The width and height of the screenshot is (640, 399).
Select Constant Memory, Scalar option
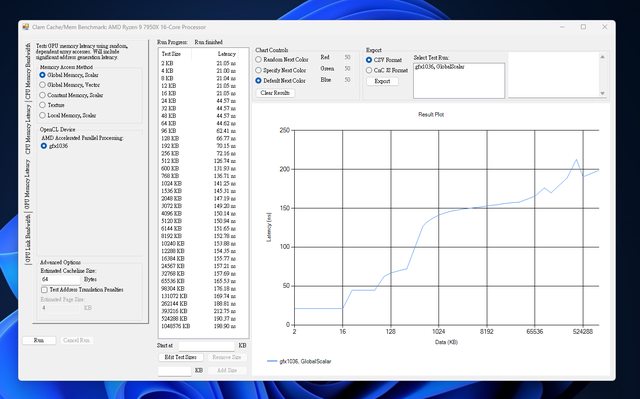pos(71,95)
